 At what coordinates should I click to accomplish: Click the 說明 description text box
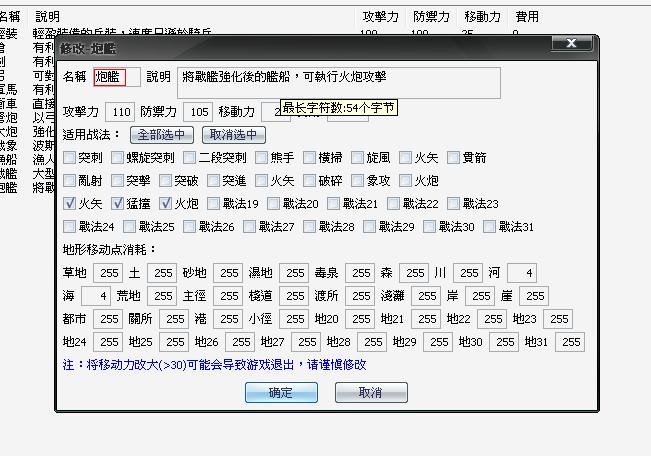tap(339, 83)
